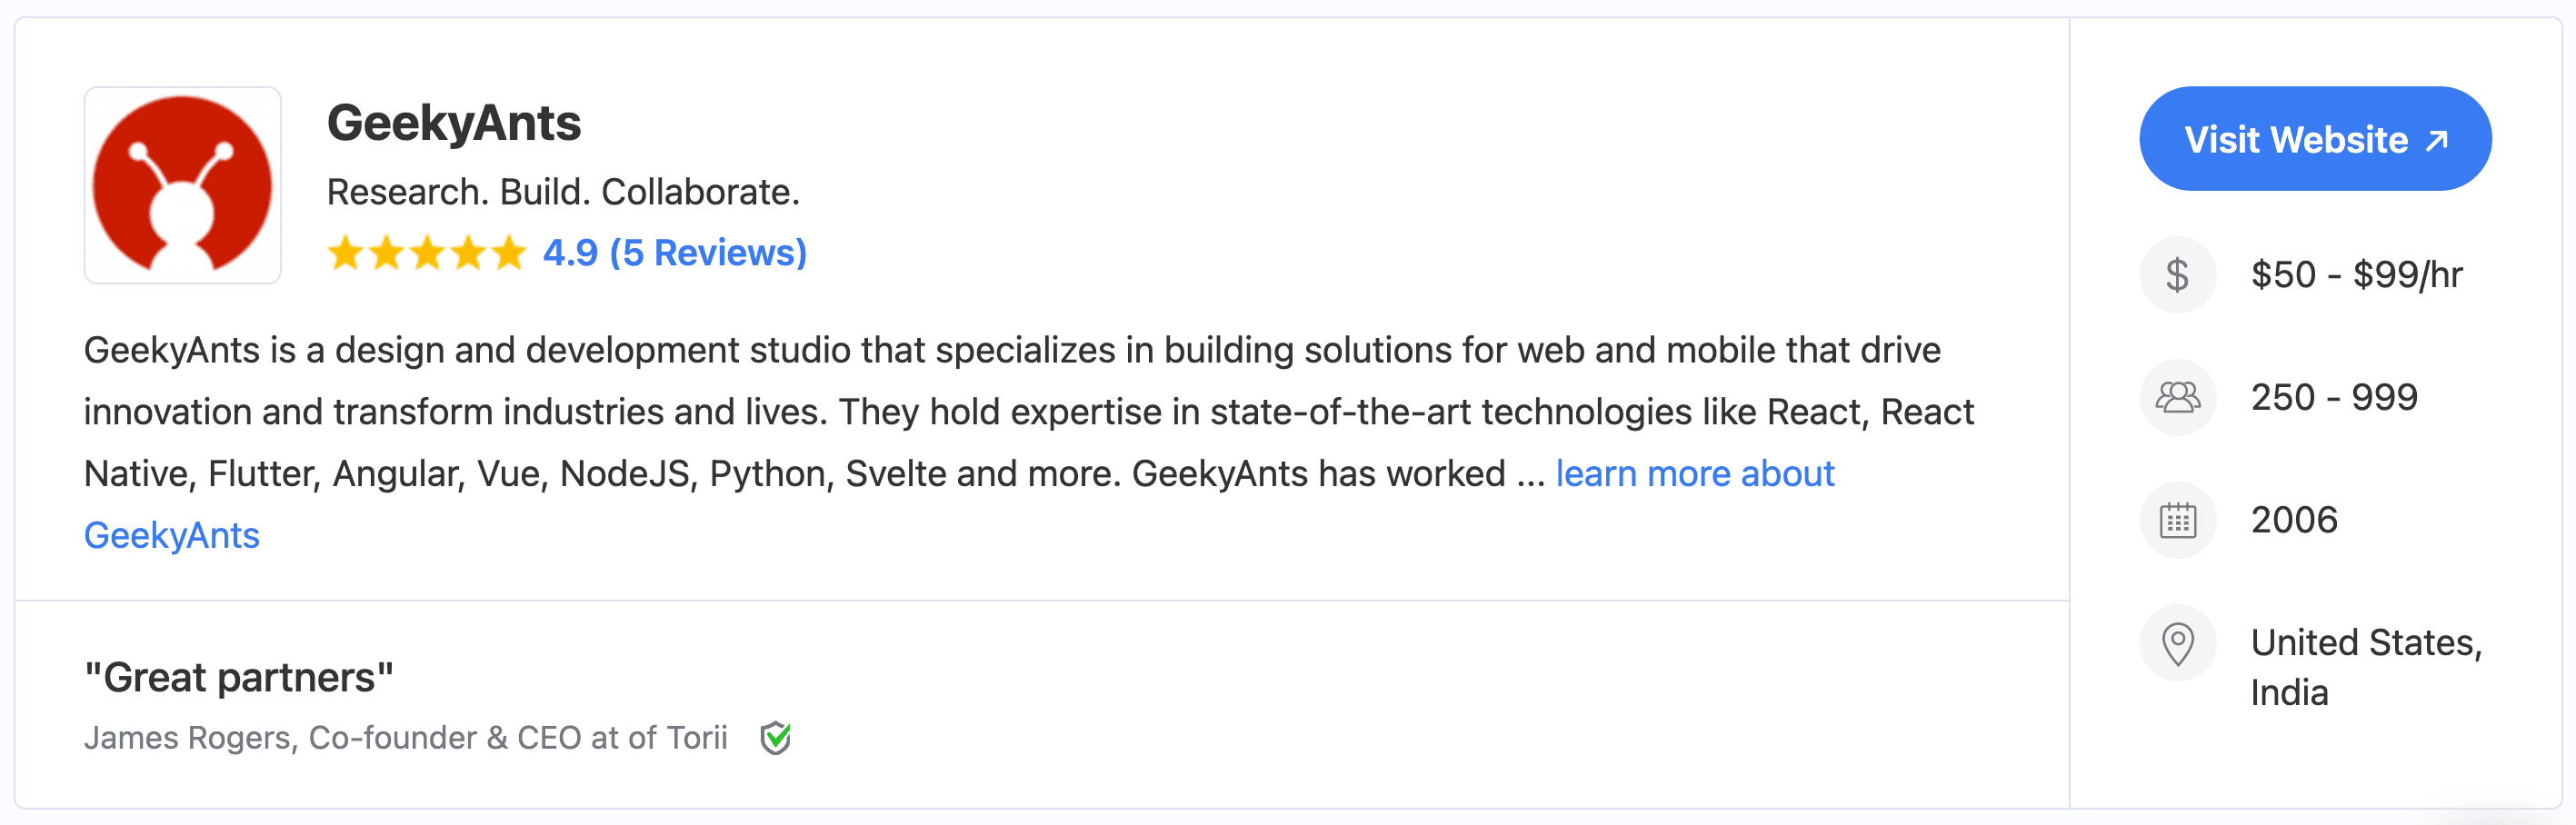This screenshot has width=2576, height=825.
Task: Click the GeekyAnts red ant logo
Action: 182,185
